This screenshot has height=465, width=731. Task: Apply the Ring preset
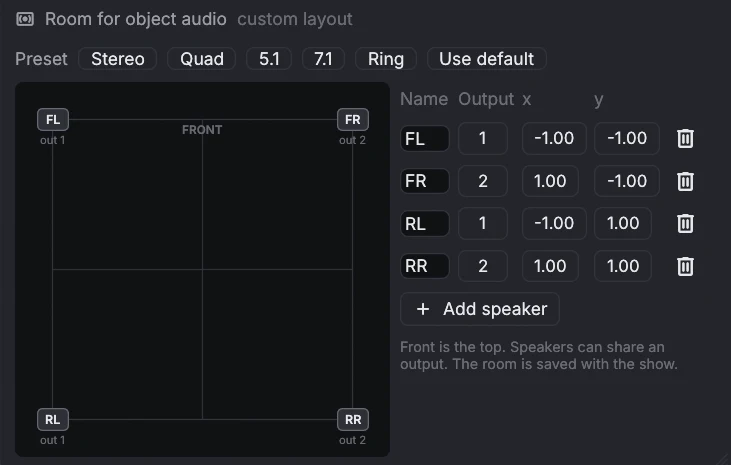[386, 59]
